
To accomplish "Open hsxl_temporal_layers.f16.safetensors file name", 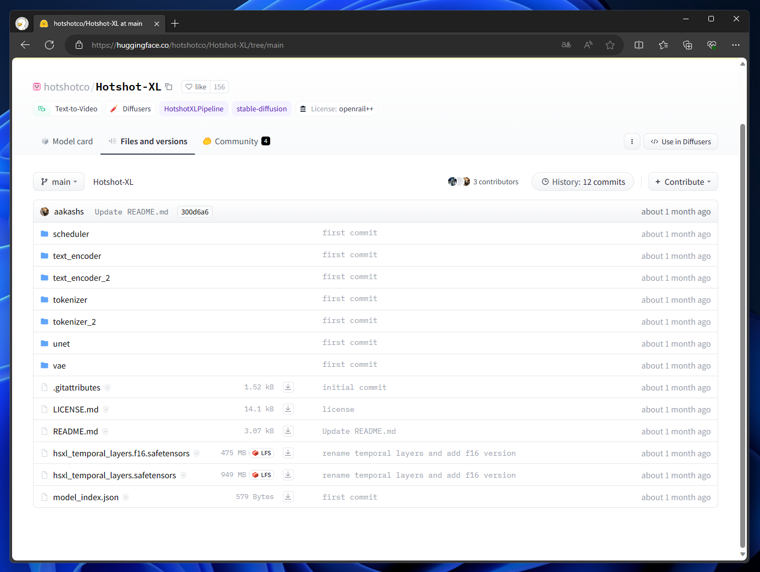I will point(121,453).
